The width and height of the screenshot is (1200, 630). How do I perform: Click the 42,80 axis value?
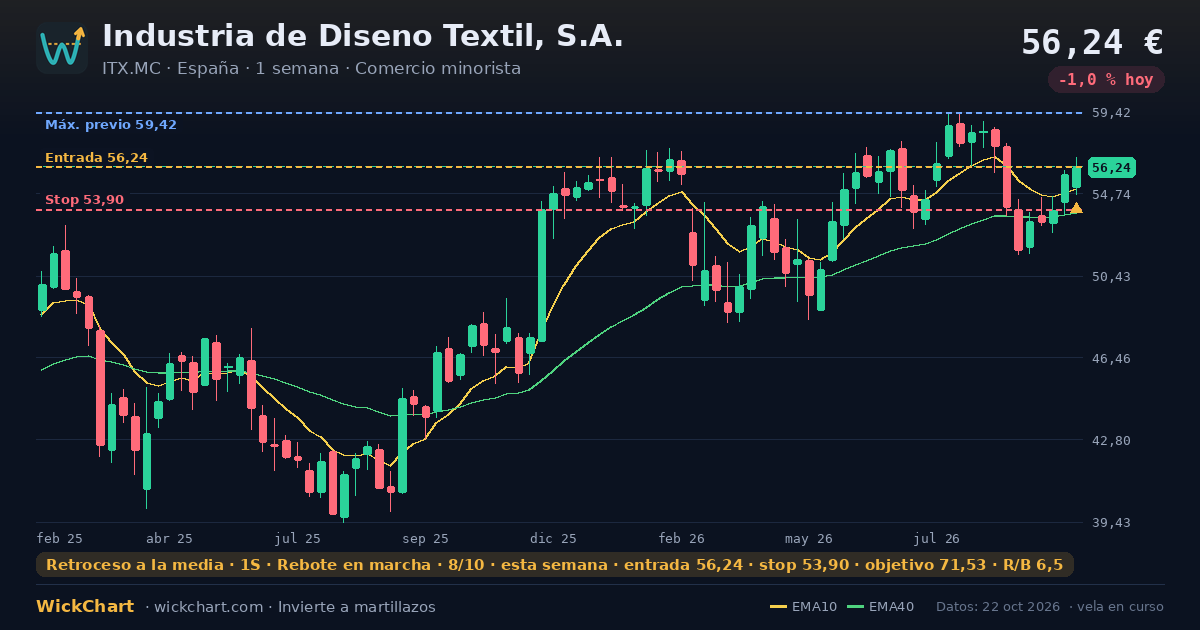click(x=1110, y=440)
